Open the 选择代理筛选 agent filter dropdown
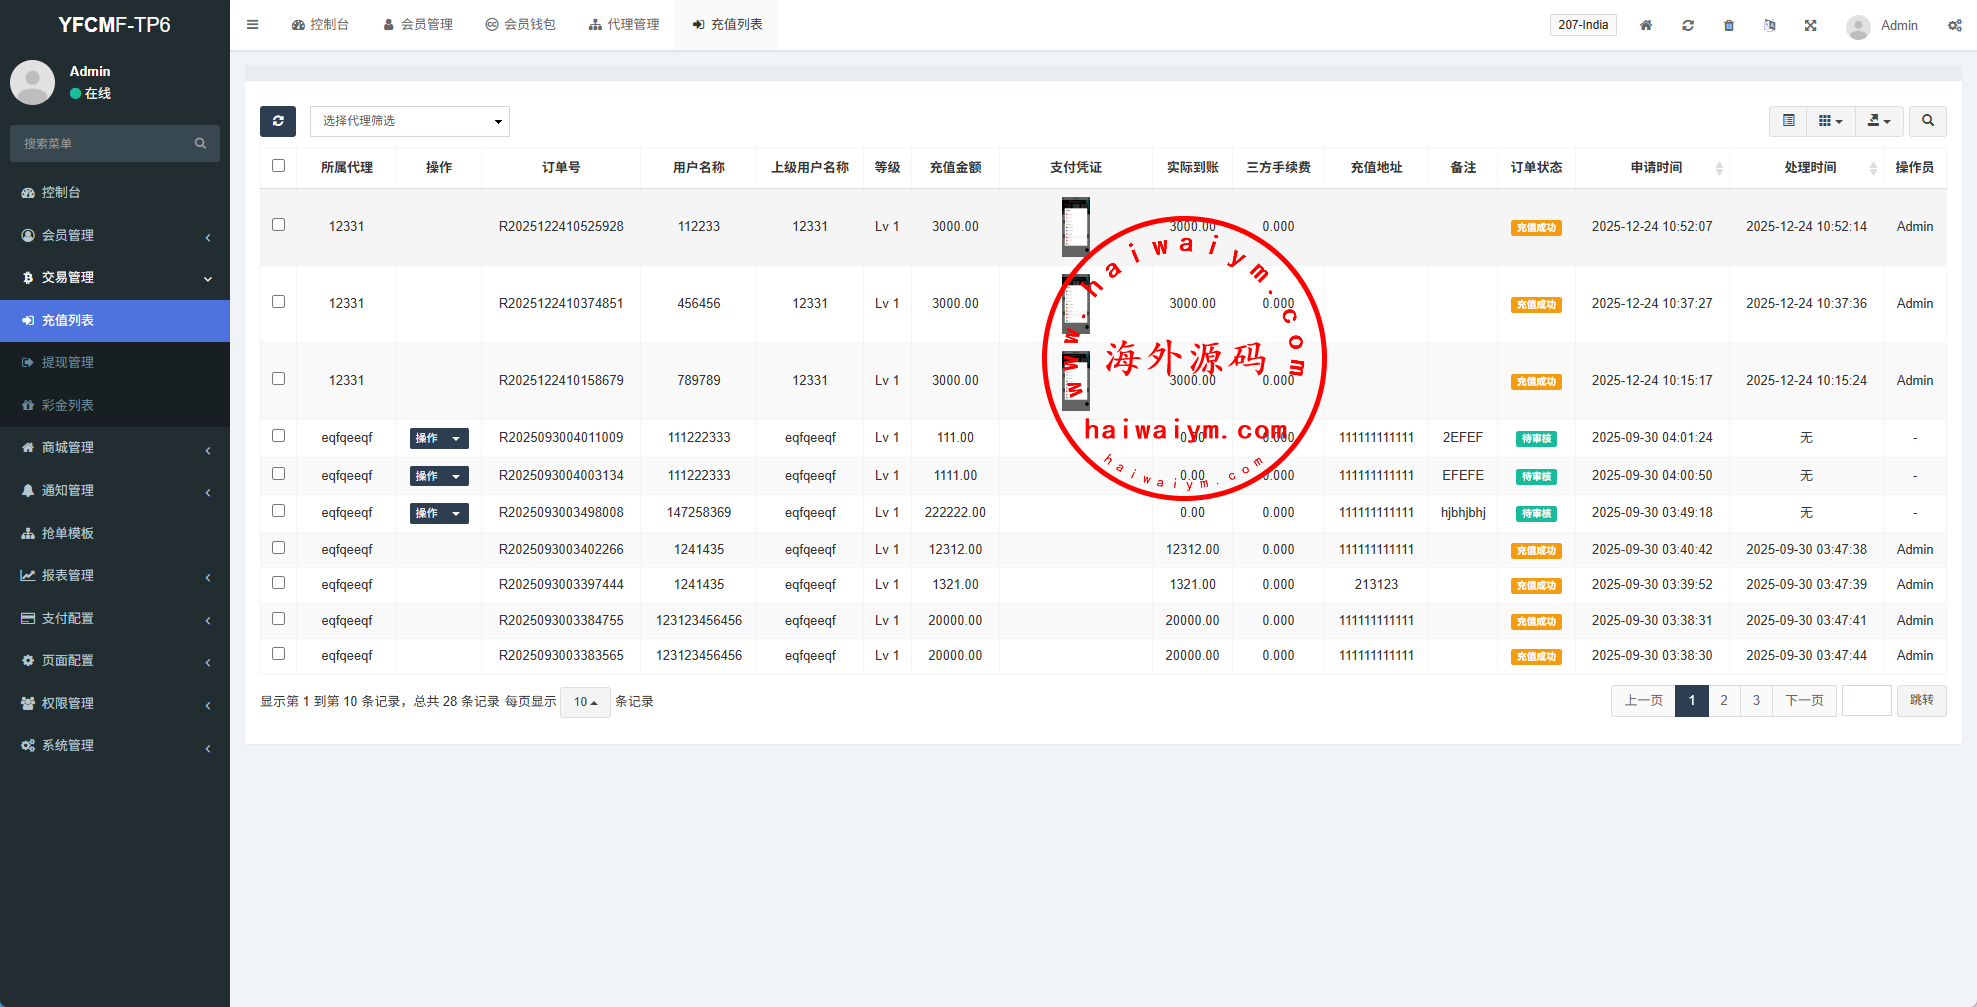This screenshot has height=1007, width=1977. [x=410, y=121]
